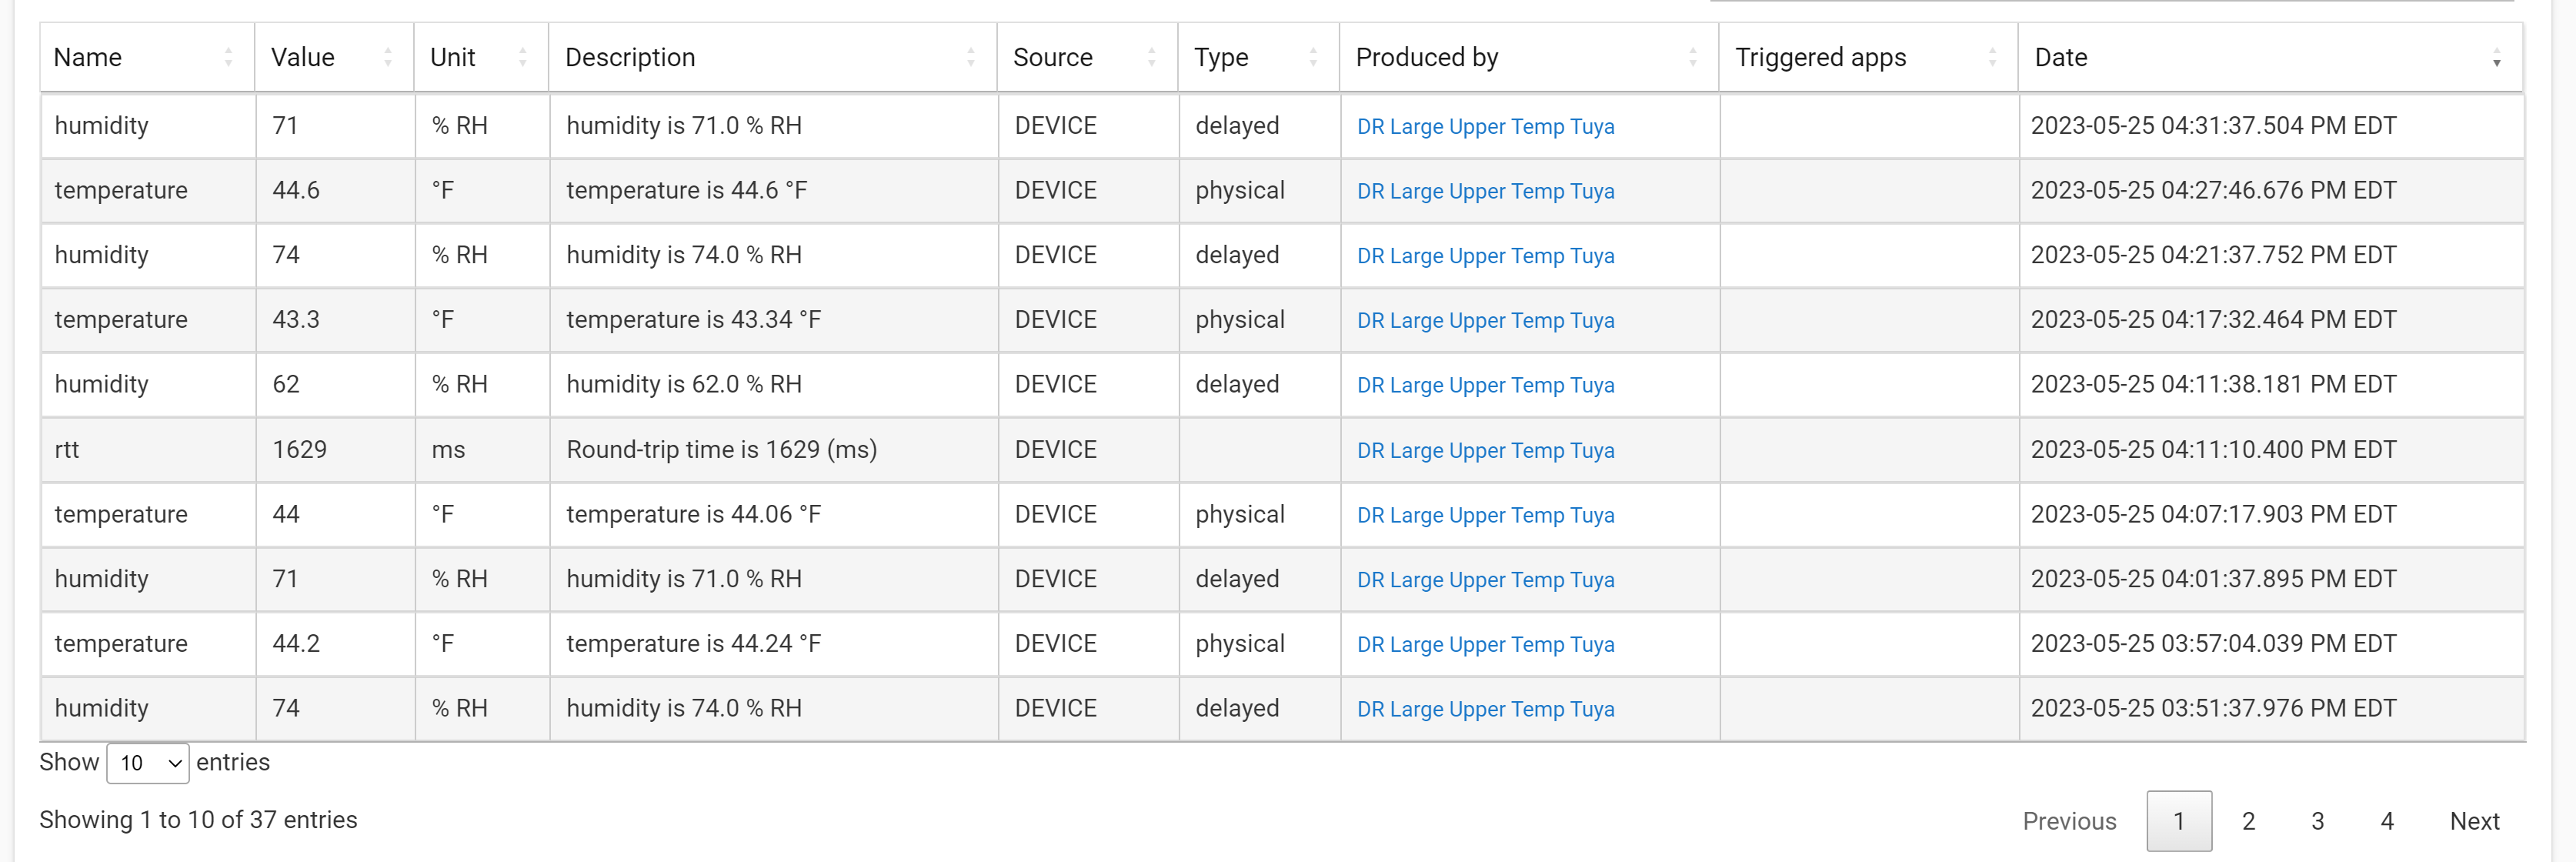Open device link in 04:31:37.504 PM row
The image size is (2576, 862).
1485,127
